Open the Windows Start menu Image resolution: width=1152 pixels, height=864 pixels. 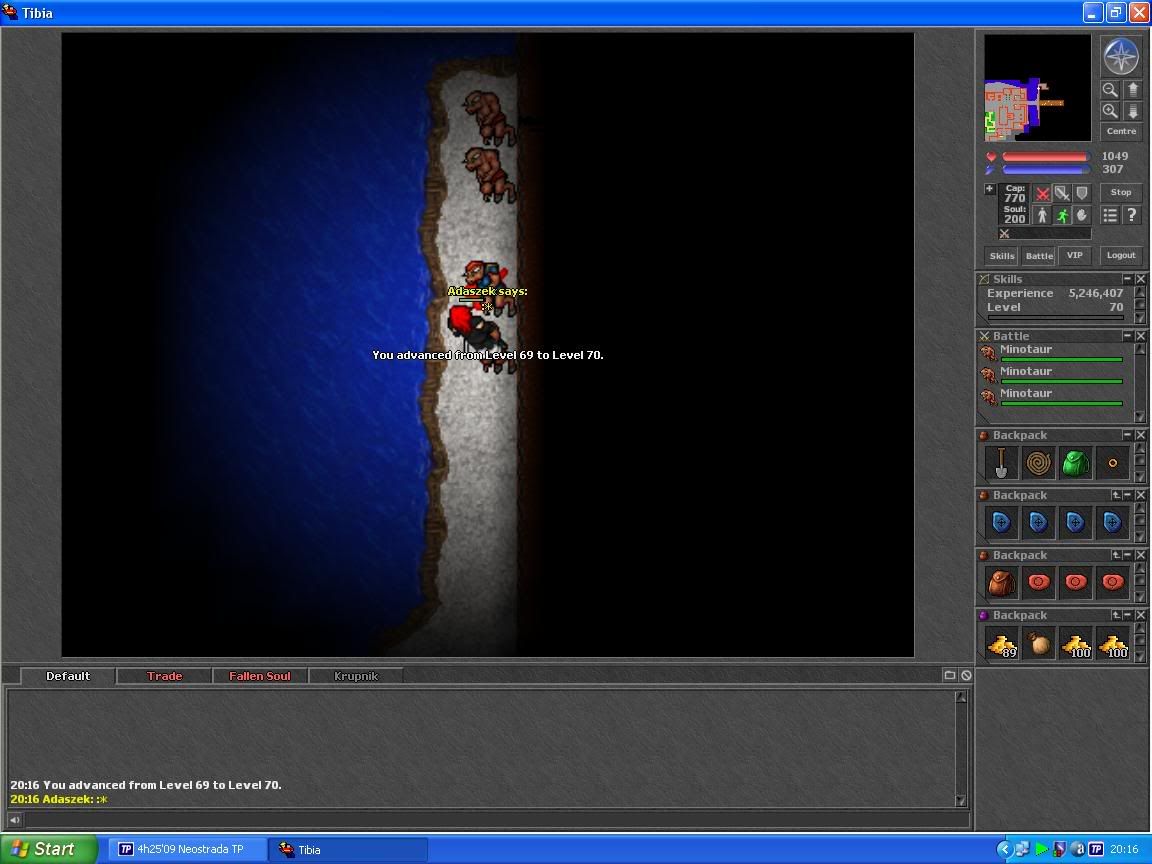click(48, 849)
